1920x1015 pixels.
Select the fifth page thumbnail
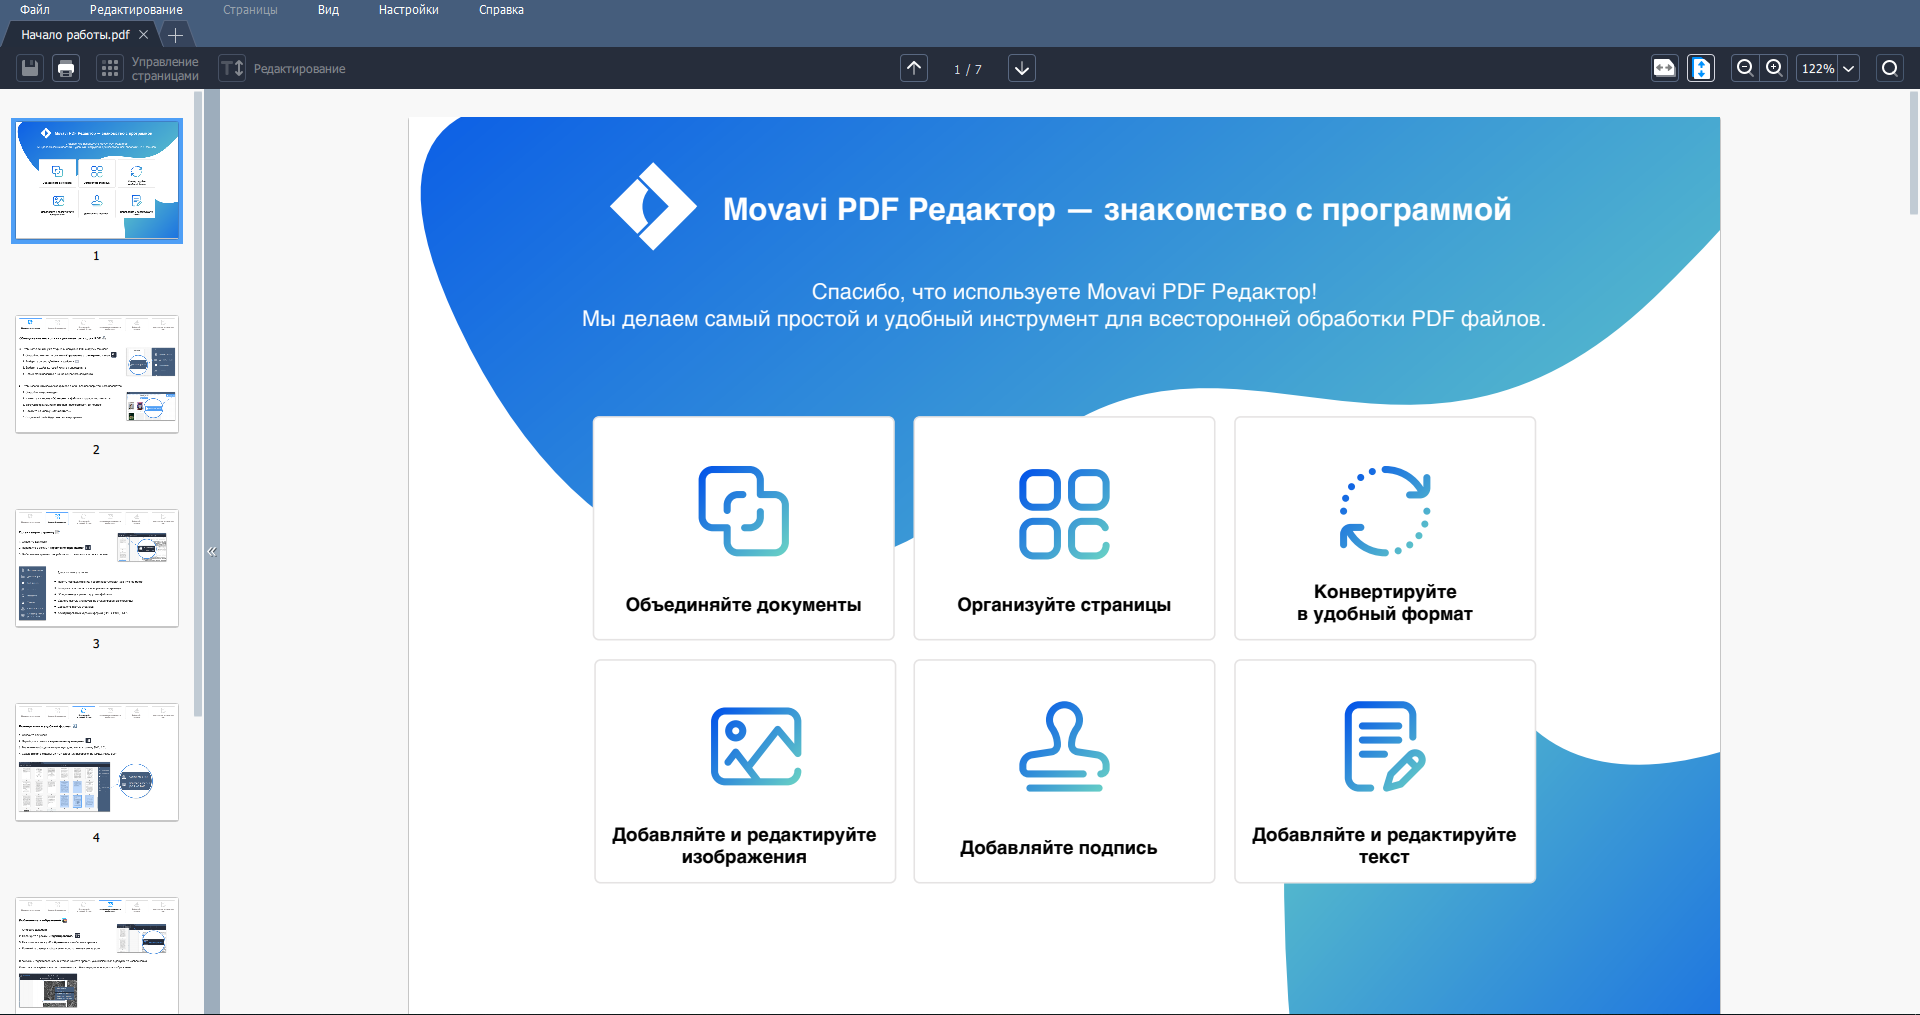[x=97, y=955]
